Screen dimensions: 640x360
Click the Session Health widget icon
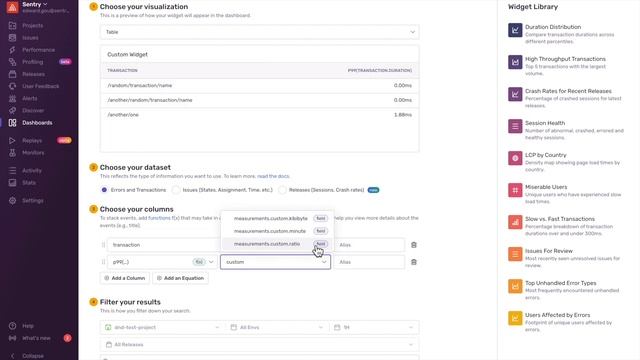click(515, 126)
